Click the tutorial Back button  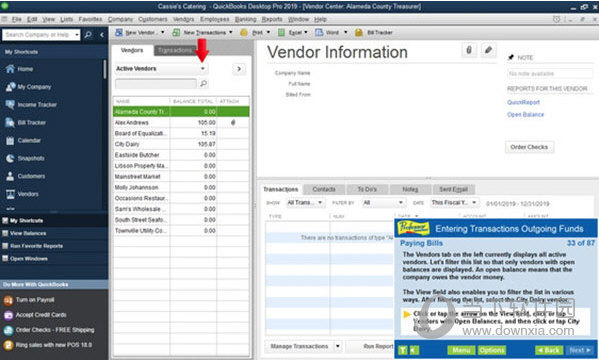549,350
